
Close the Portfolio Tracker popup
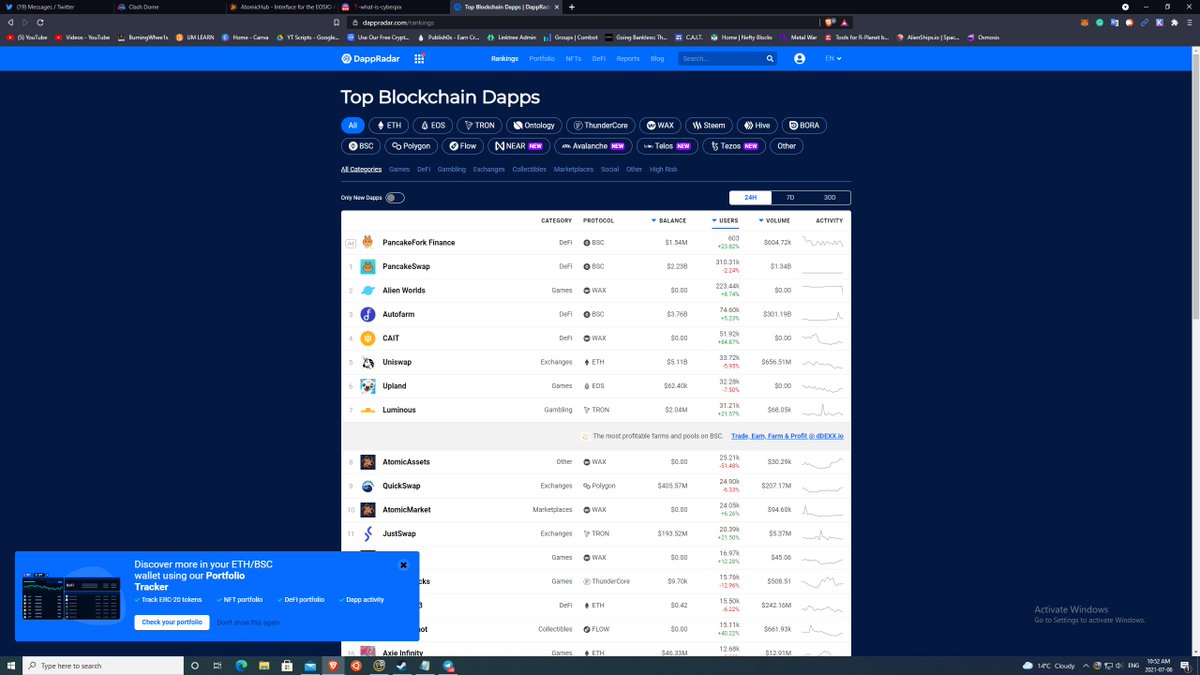tap(404, 565)
